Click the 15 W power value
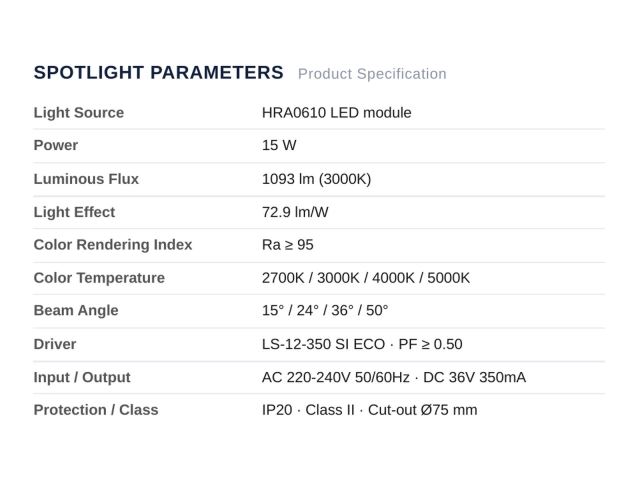Image resolution: width=640 pixels, height=480 pixels. click(x=279, y=145)
